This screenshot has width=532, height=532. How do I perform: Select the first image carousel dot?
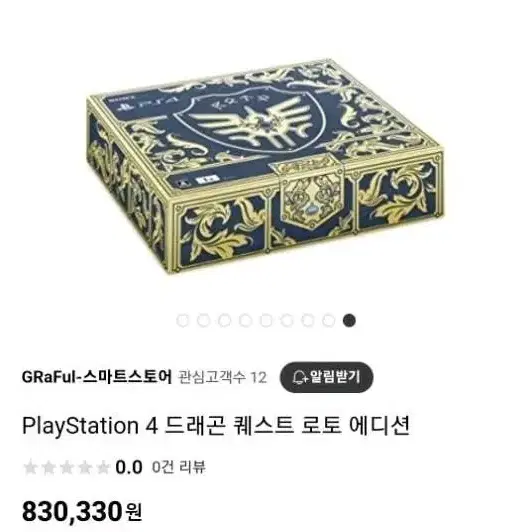click(183, 320)
